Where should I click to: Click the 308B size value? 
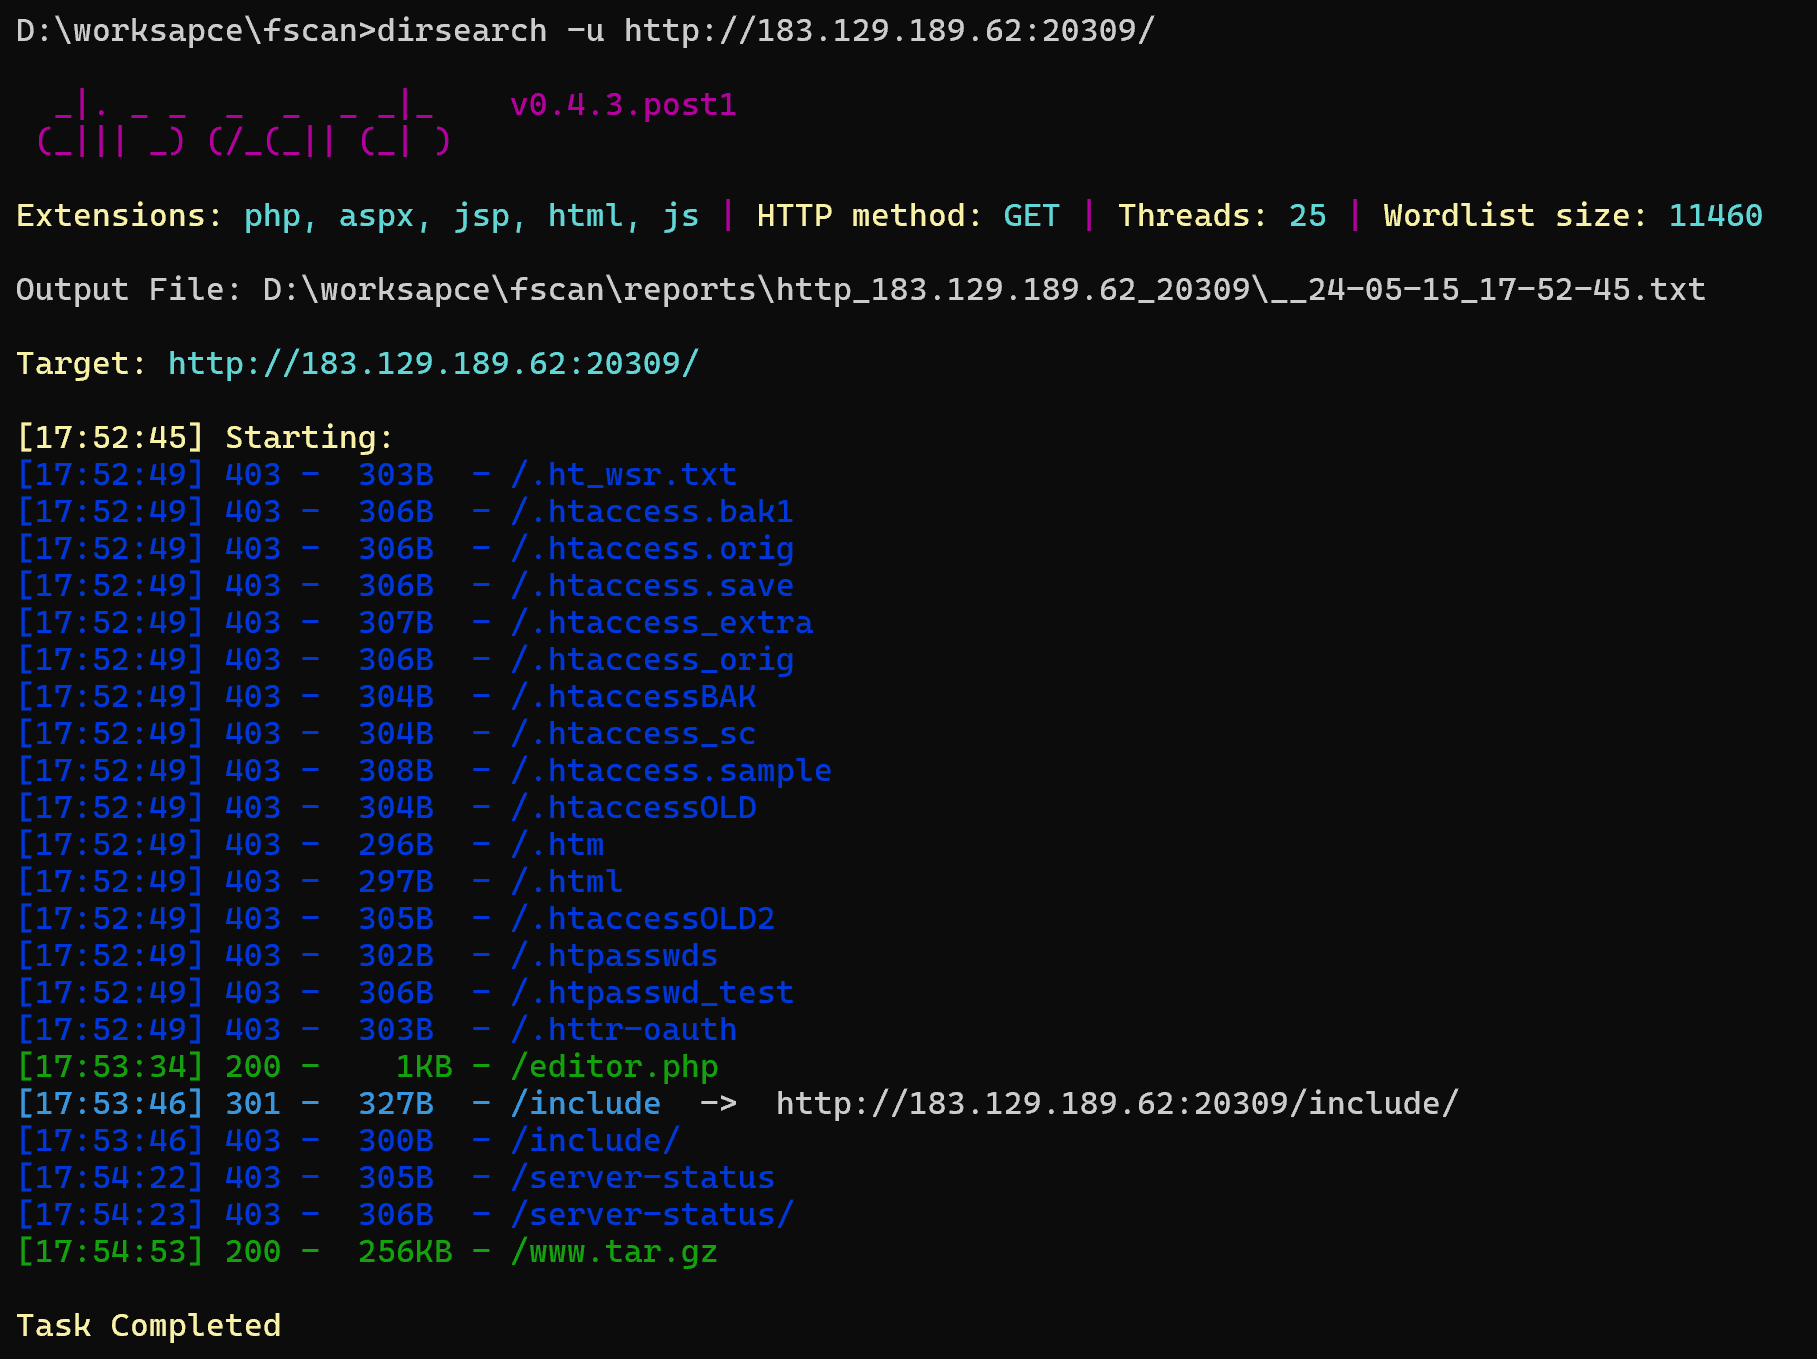pos(396,771)
